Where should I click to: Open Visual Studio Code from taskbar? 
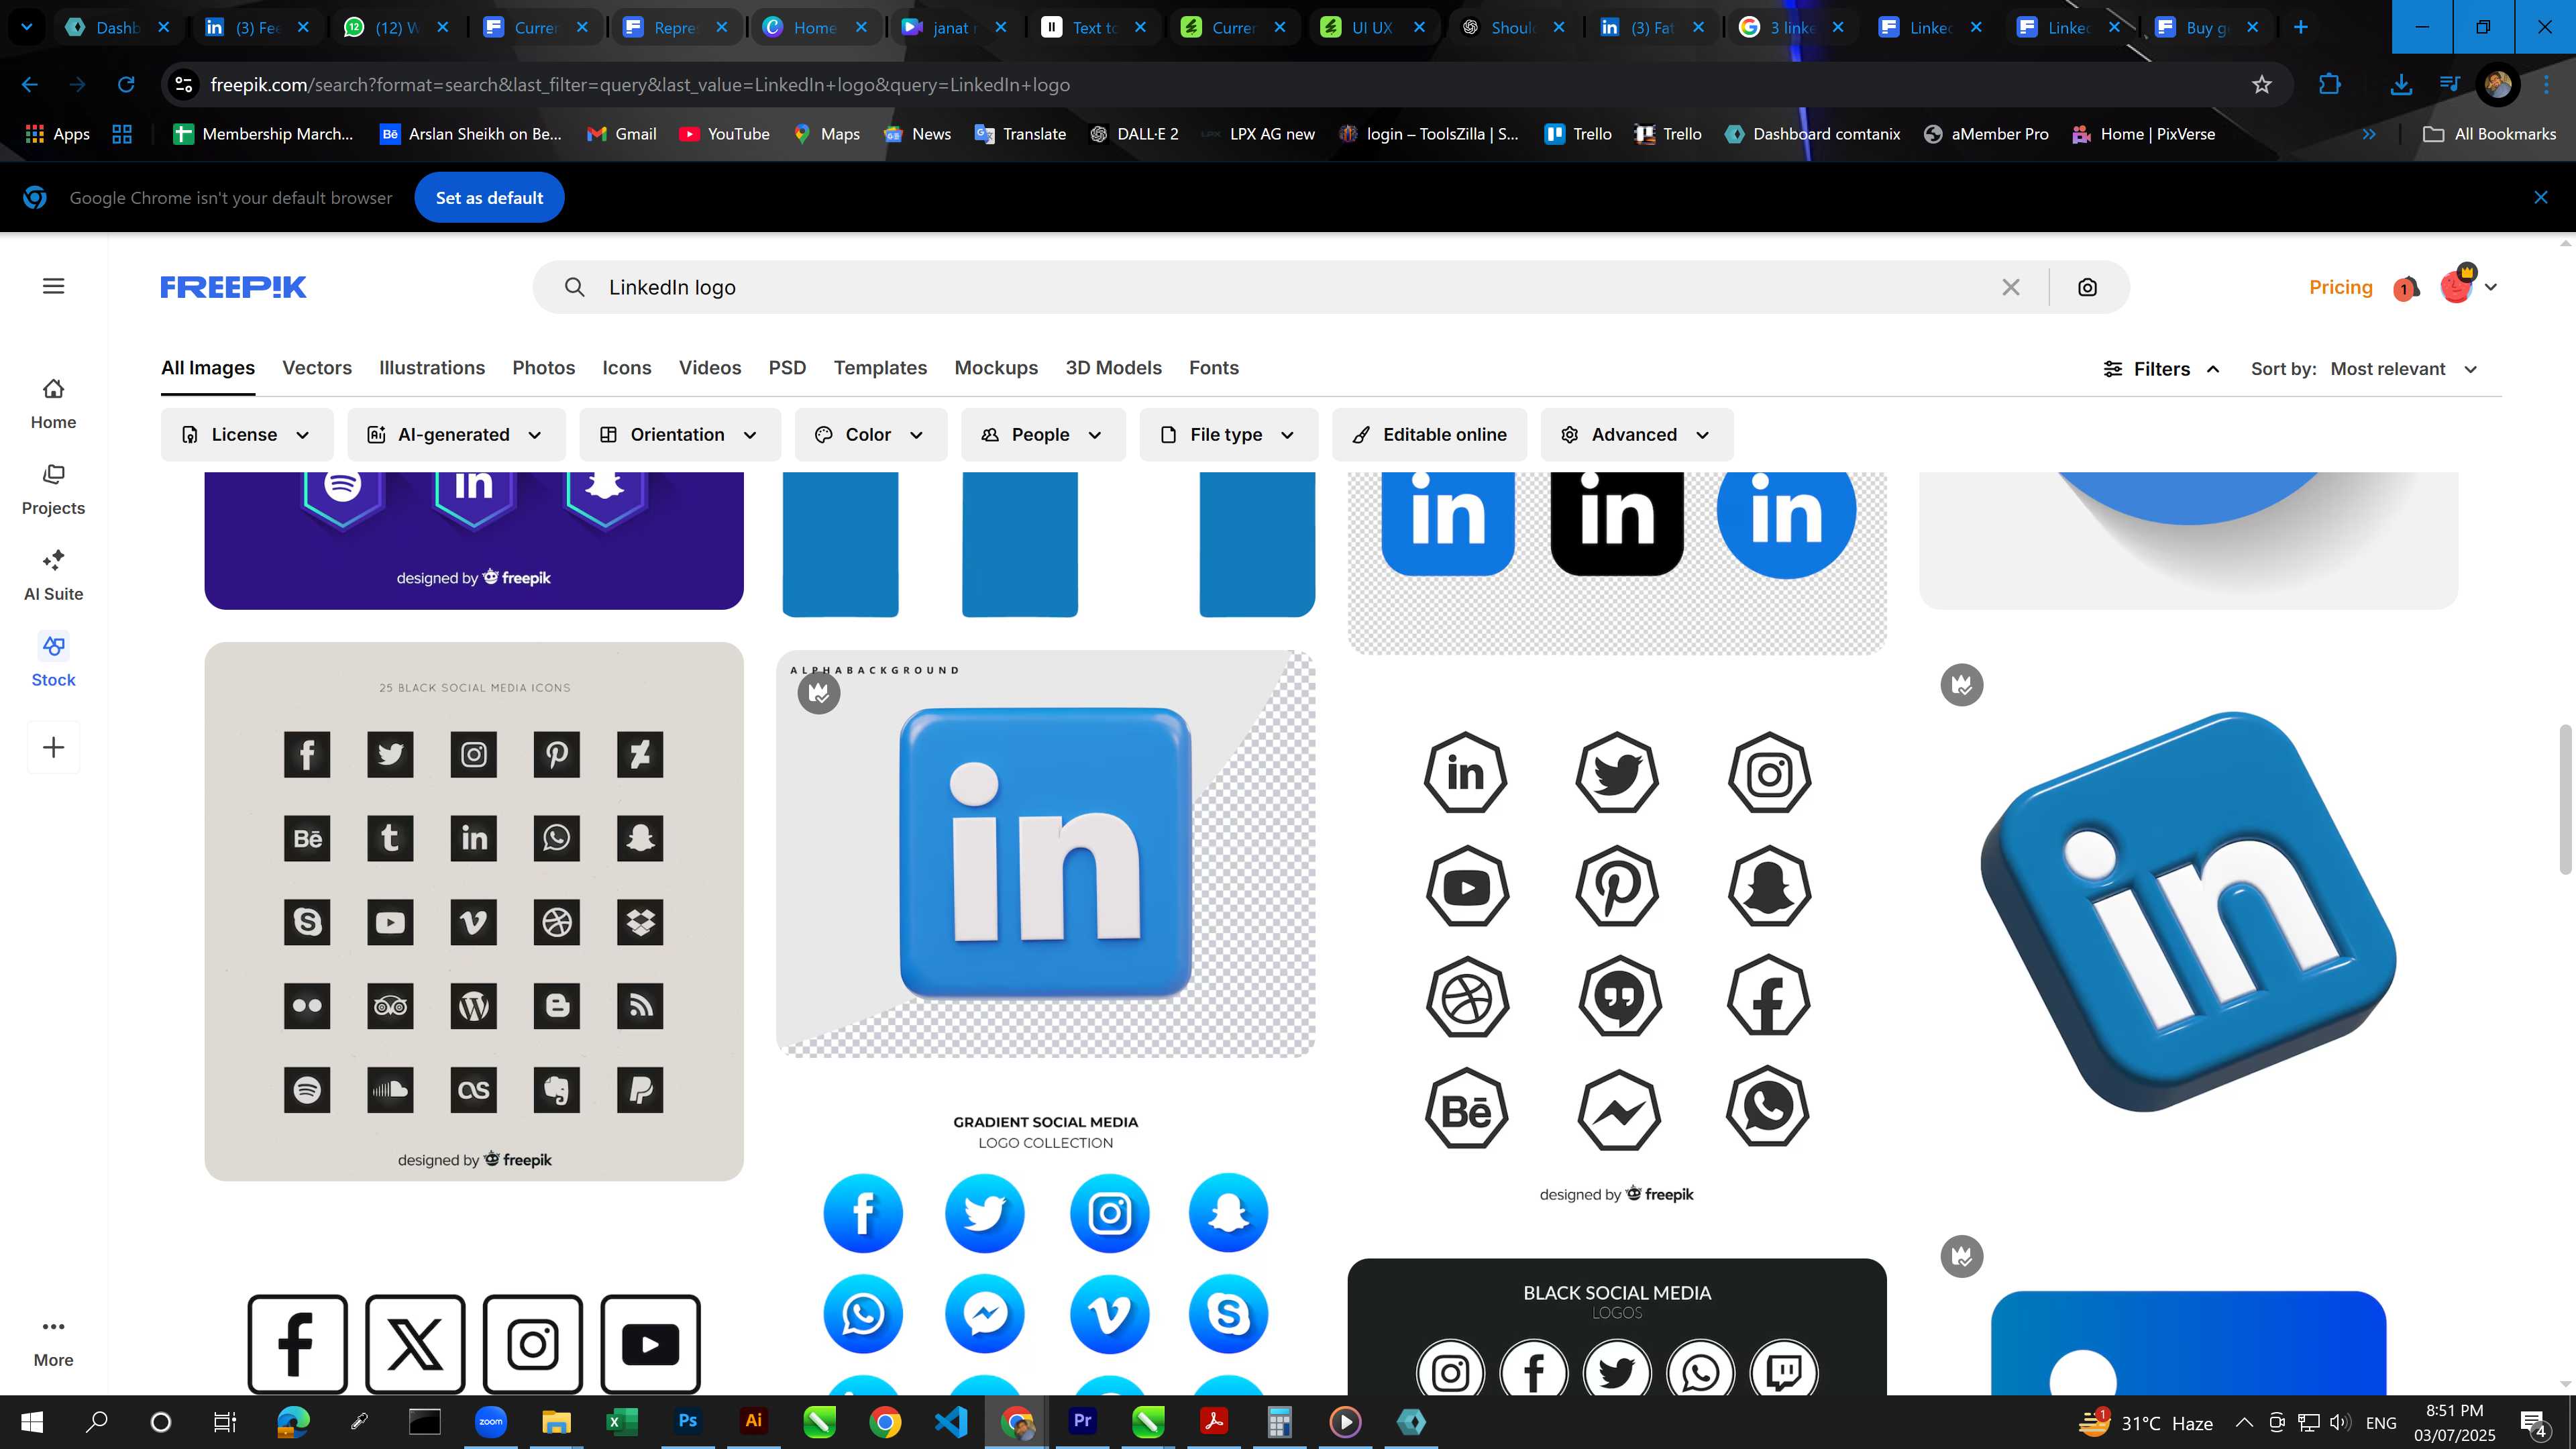(951, 1421)
